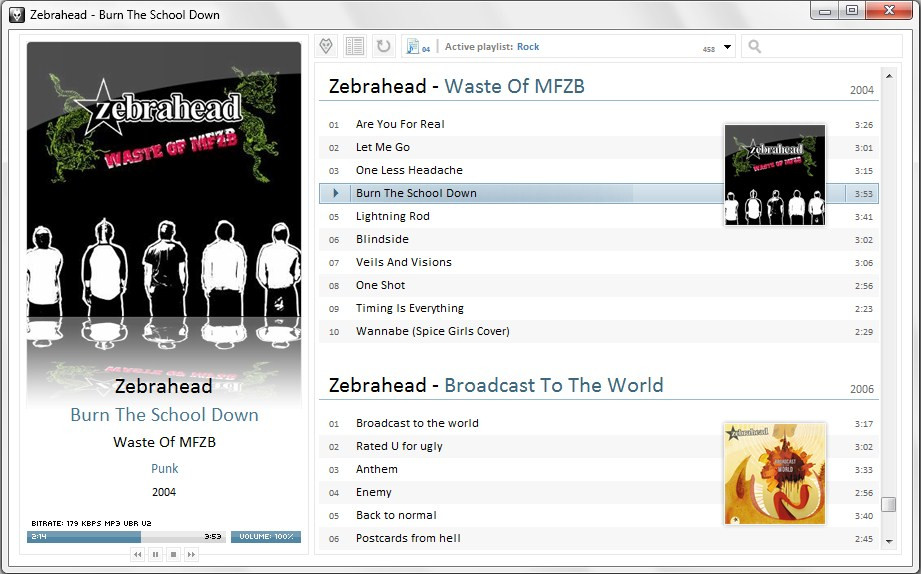Select track Broadcast to the world
Image resolution: width=921 pixels, height=574 pixels.
pyautogui.click(x=599, y=423)
